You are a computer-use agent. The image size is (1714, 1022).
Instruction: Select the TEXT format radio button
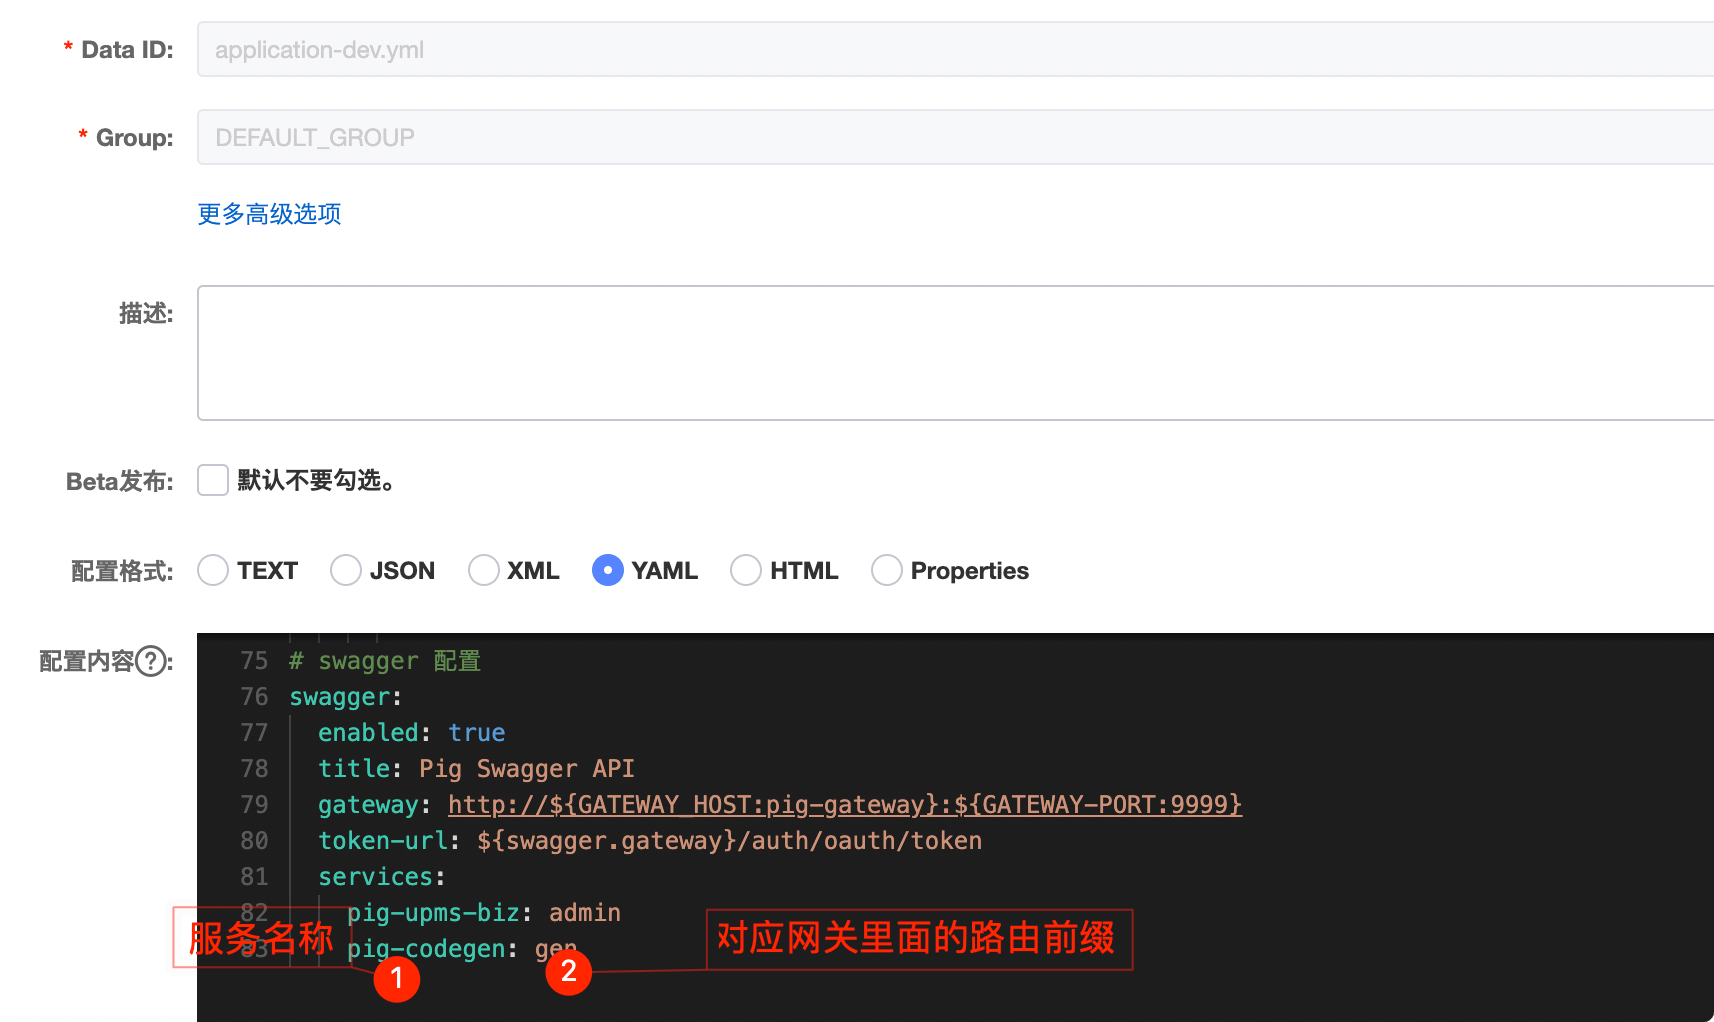213,570
